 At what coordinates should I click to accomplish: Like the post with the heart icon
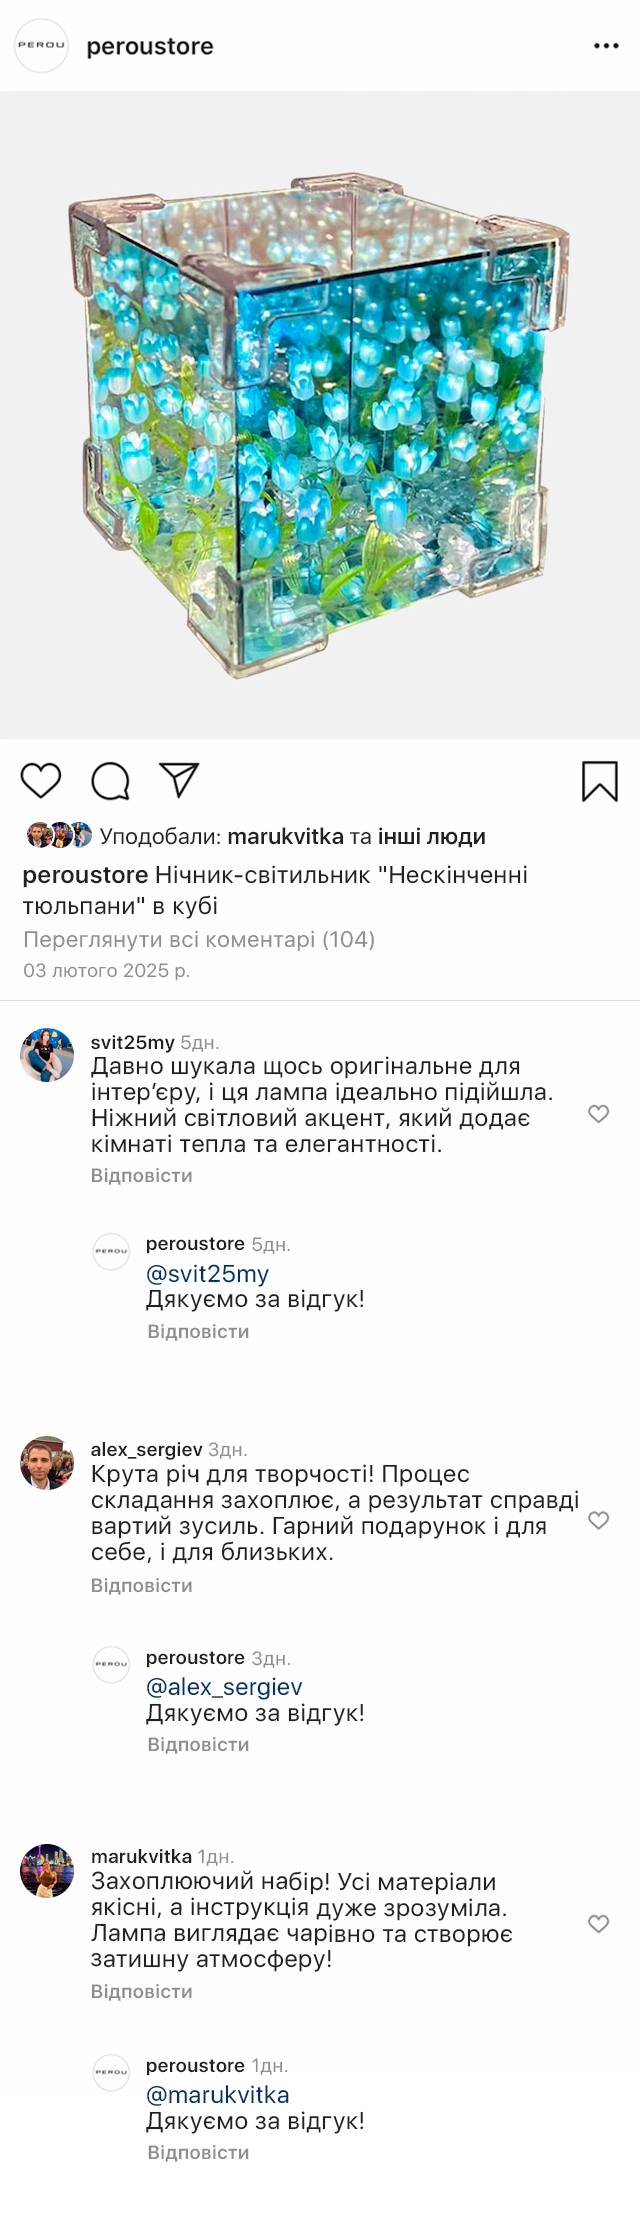41,780
